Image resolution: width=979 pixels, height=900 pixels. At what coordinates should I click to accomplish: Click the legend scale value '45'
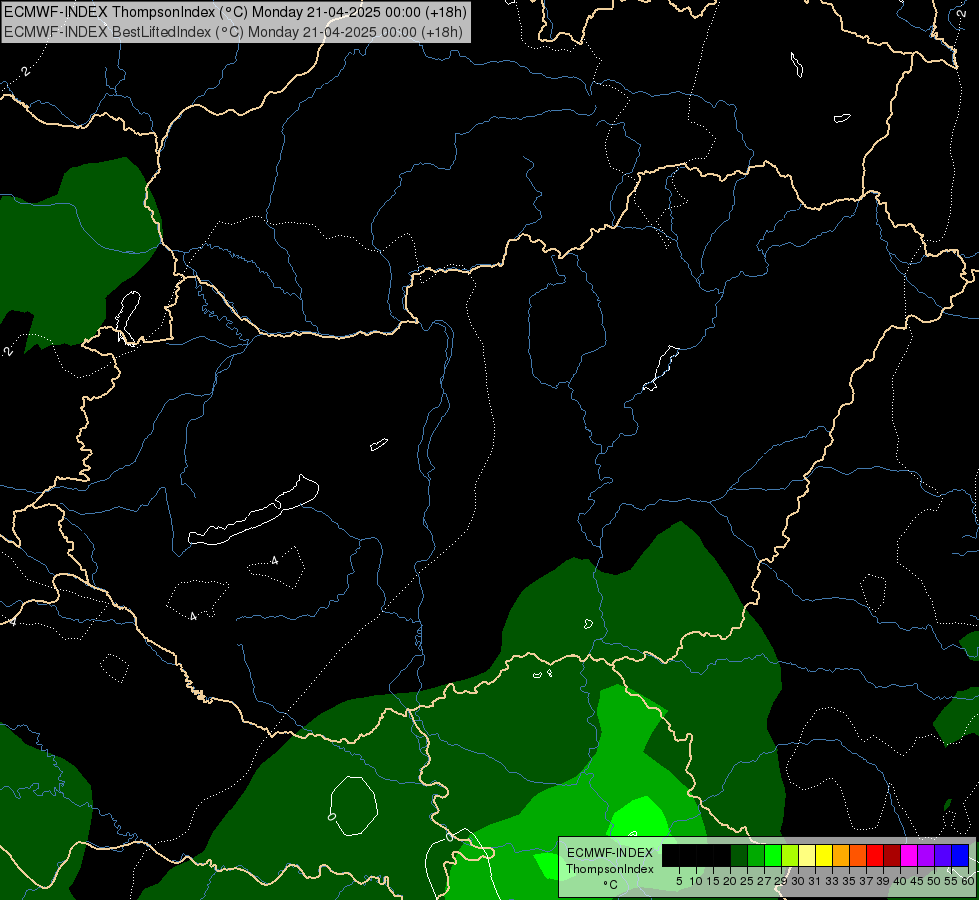[917, 881]
